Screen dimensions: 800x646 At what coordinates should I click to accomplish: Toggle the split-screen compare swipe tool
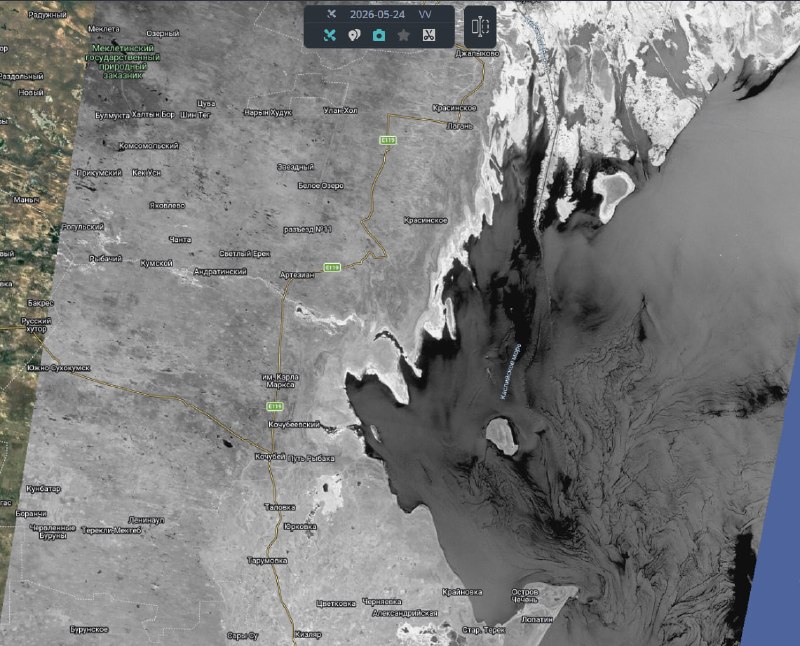coord(480,27)
